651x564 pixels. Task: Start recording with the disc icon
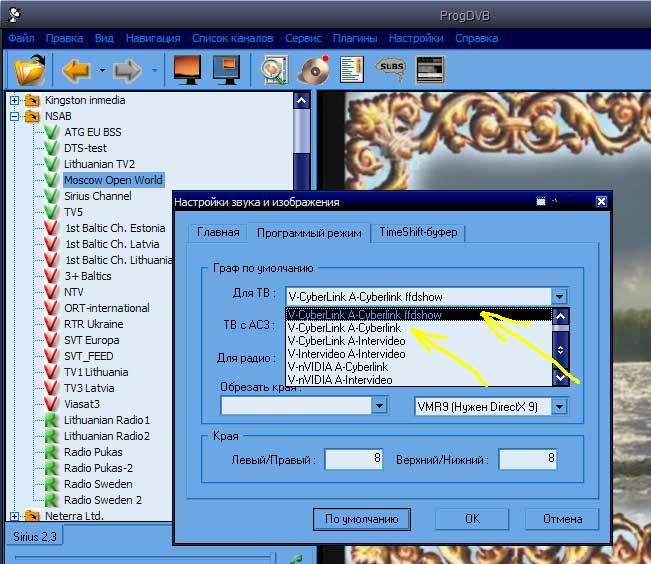click(x=313, y=70)
